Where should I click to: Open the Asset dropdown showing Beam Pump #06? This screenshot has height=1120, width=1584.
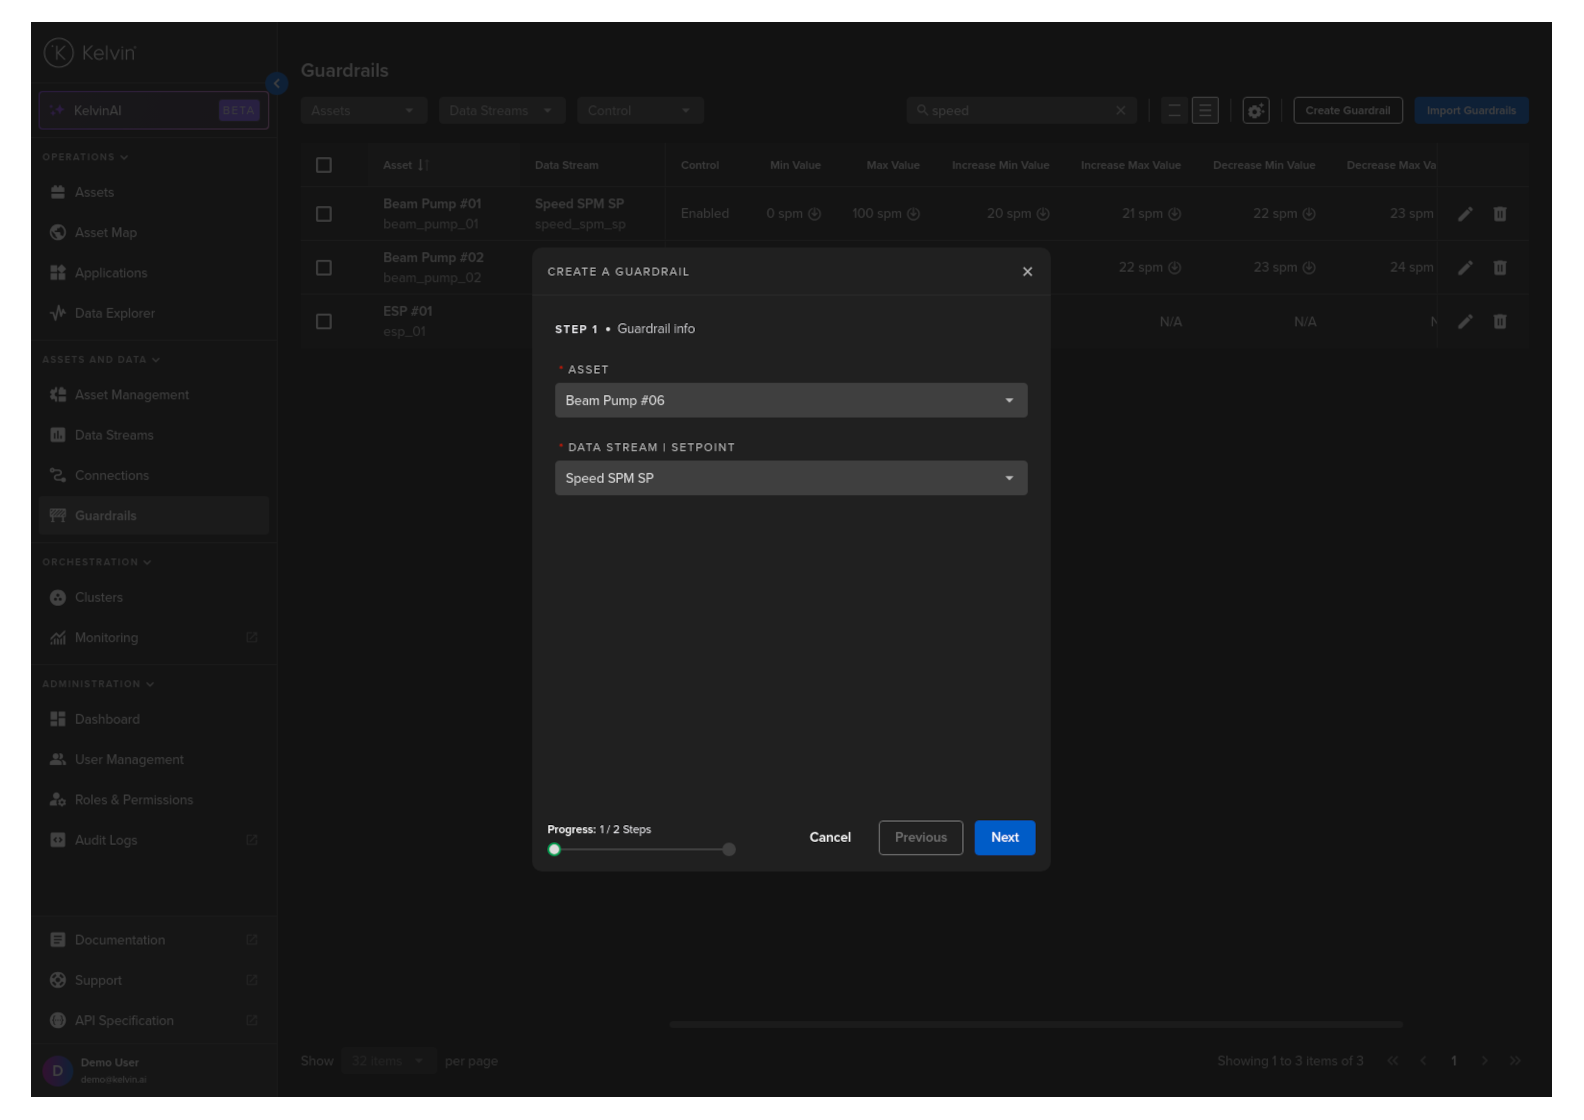pos(790,401)
